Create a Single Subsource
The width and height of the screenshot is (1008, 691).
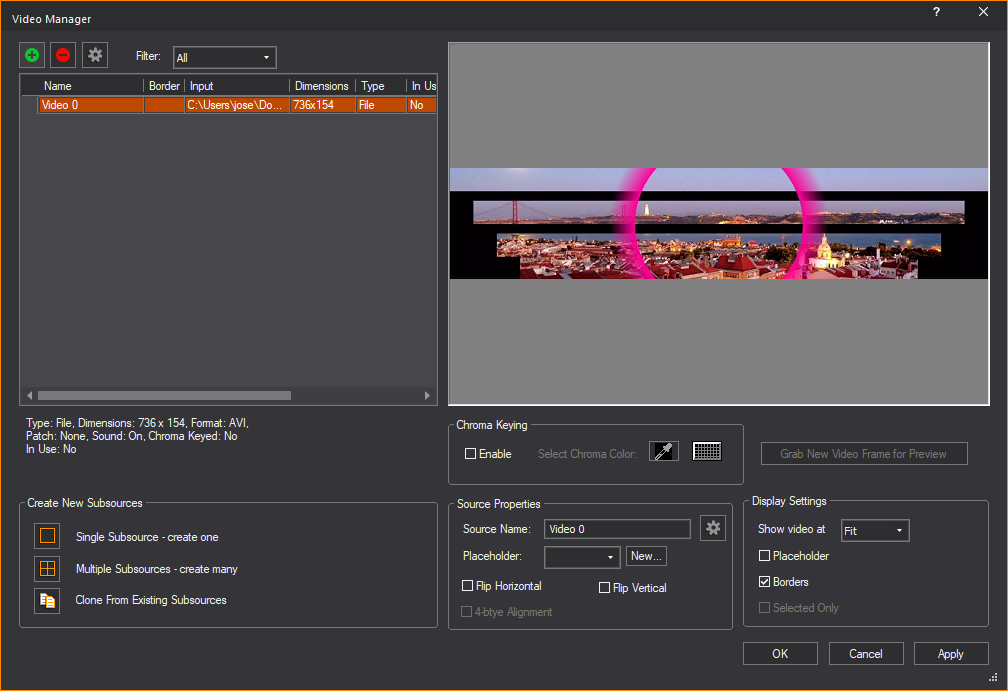point(47,536)
